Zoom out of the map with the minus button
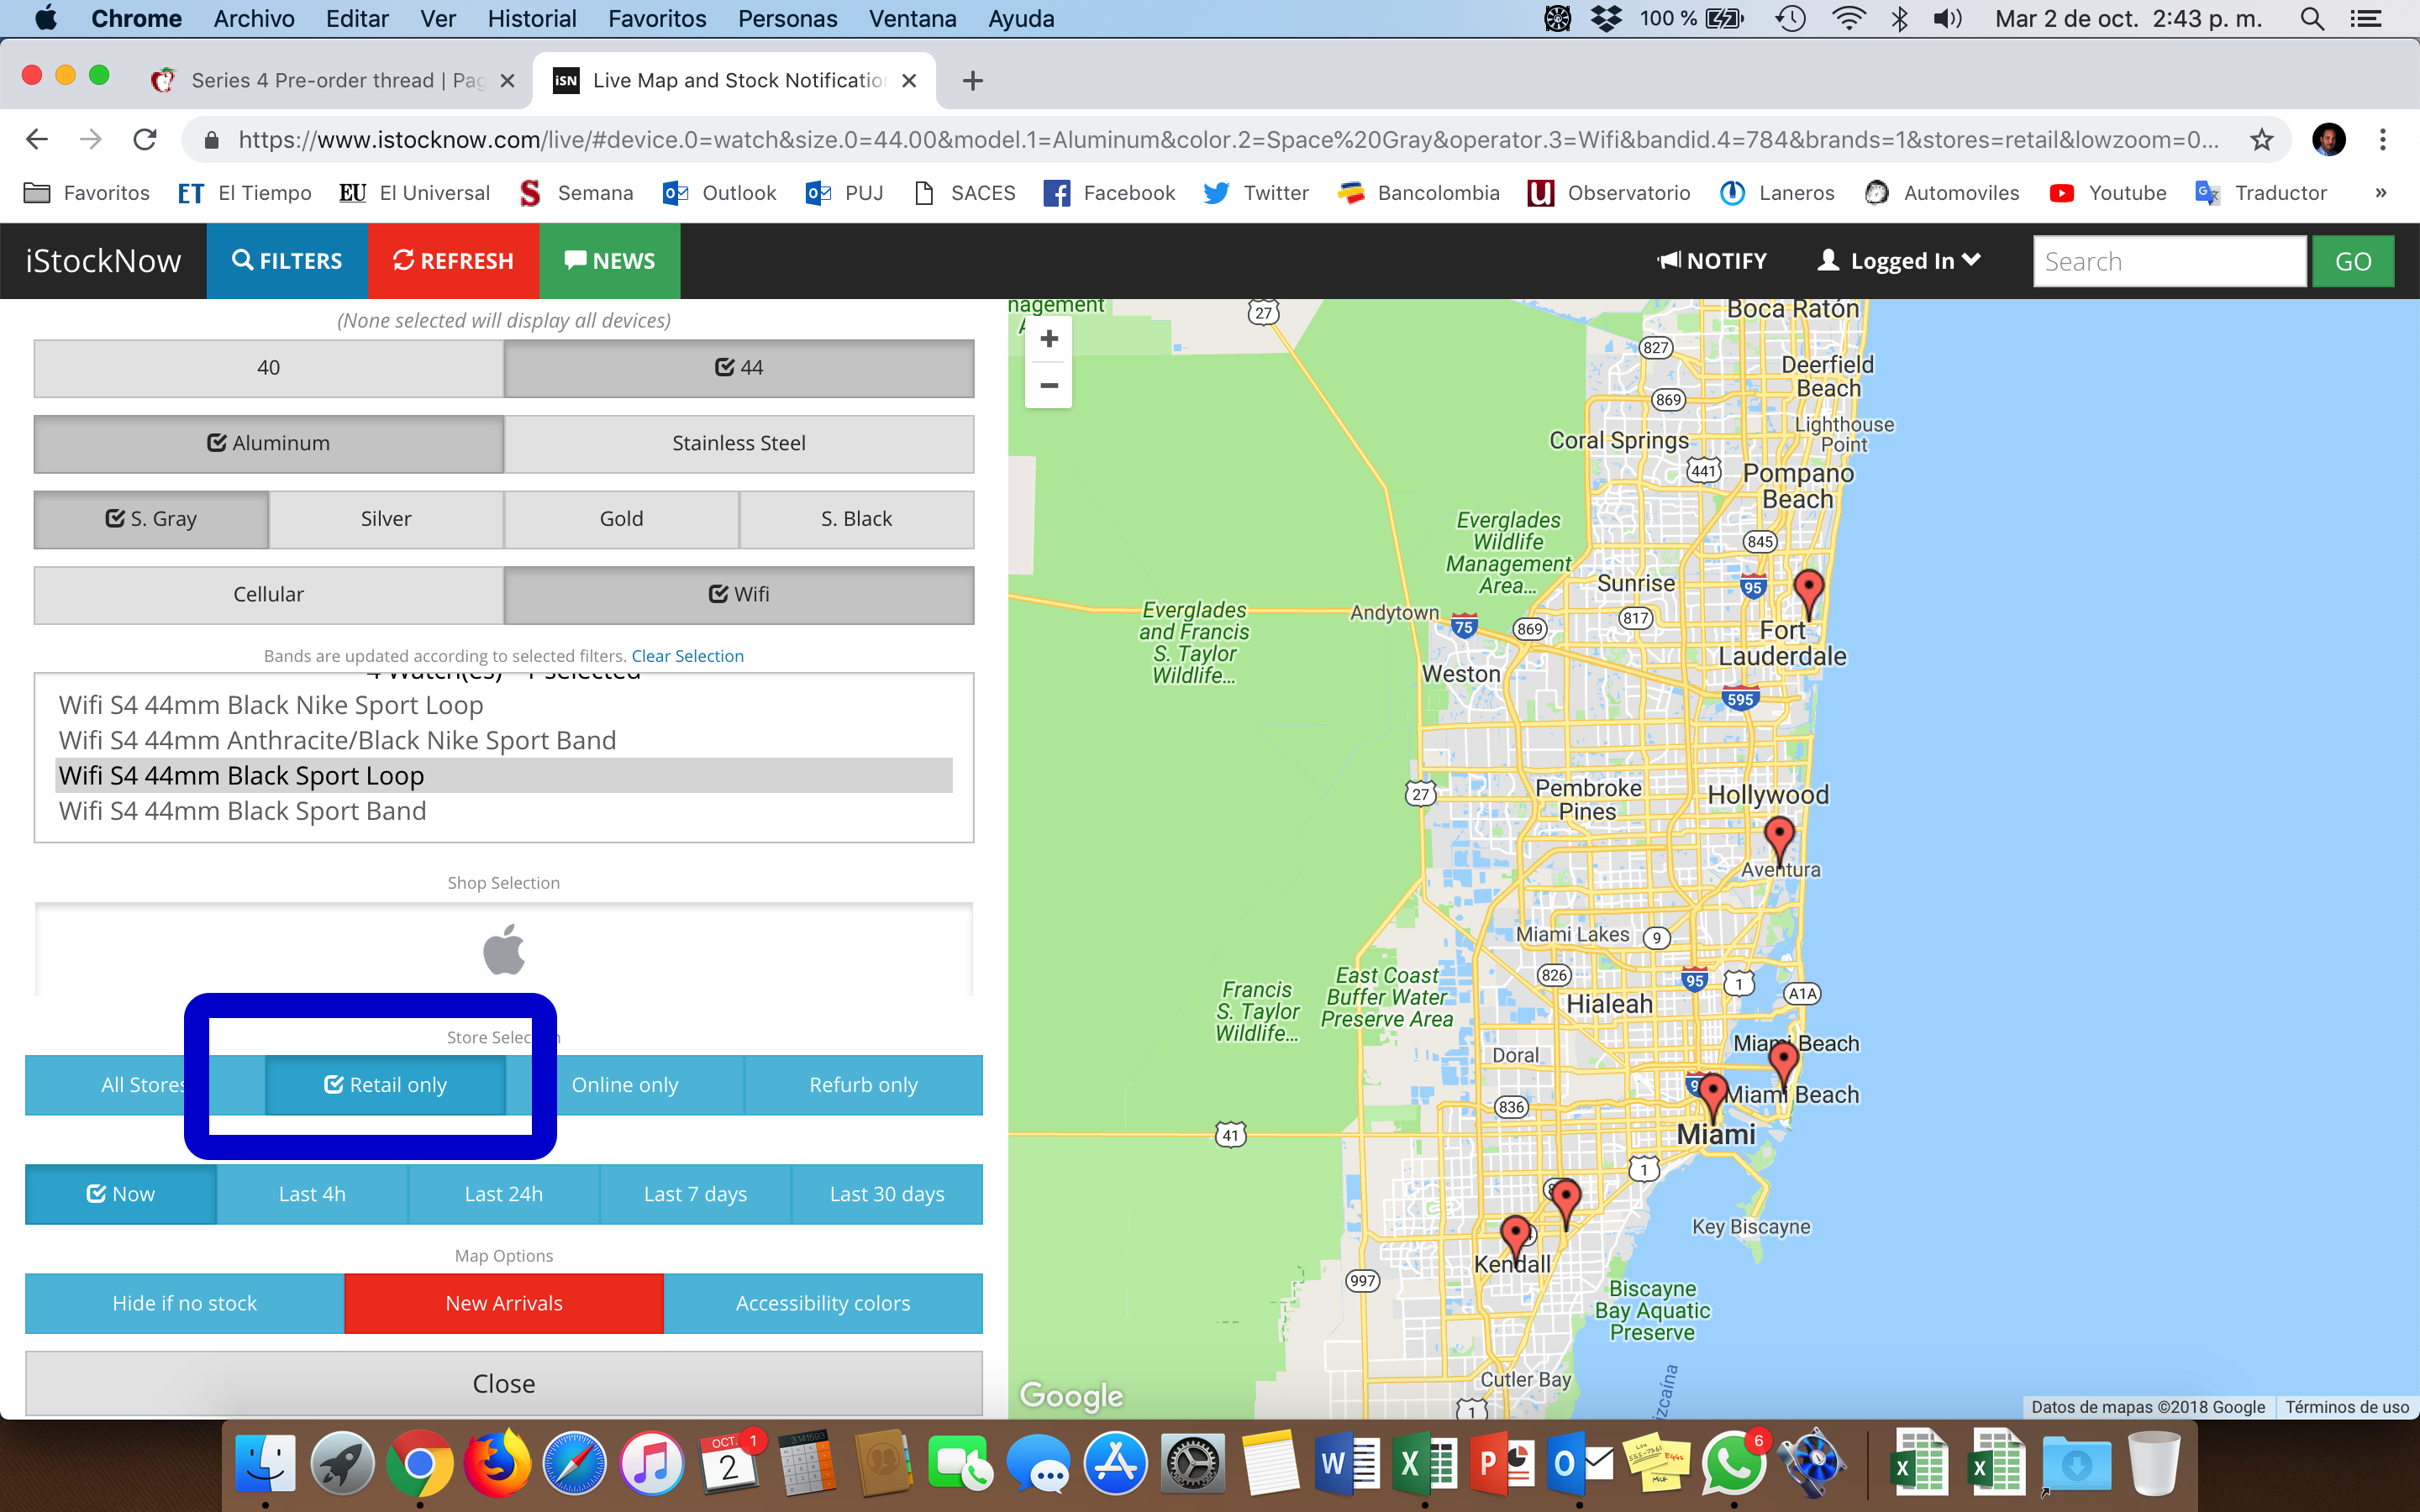The width and height of the screenshot is (2420, 1512). (1048, 385)
